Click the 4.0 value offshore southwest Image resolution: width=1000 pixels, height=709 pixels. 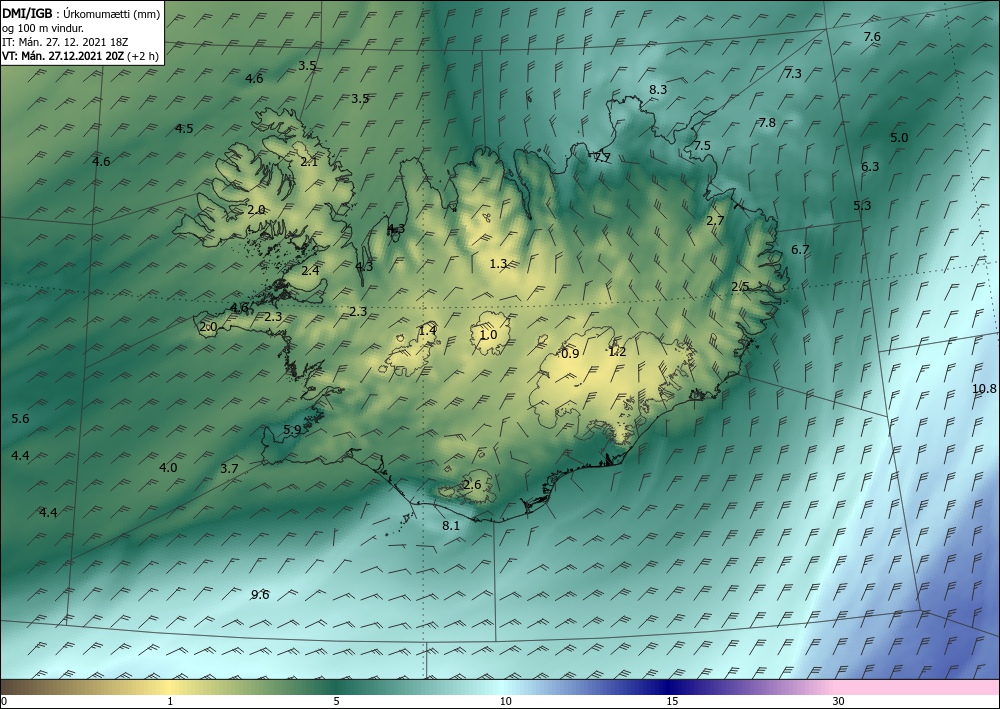point(168,468)
